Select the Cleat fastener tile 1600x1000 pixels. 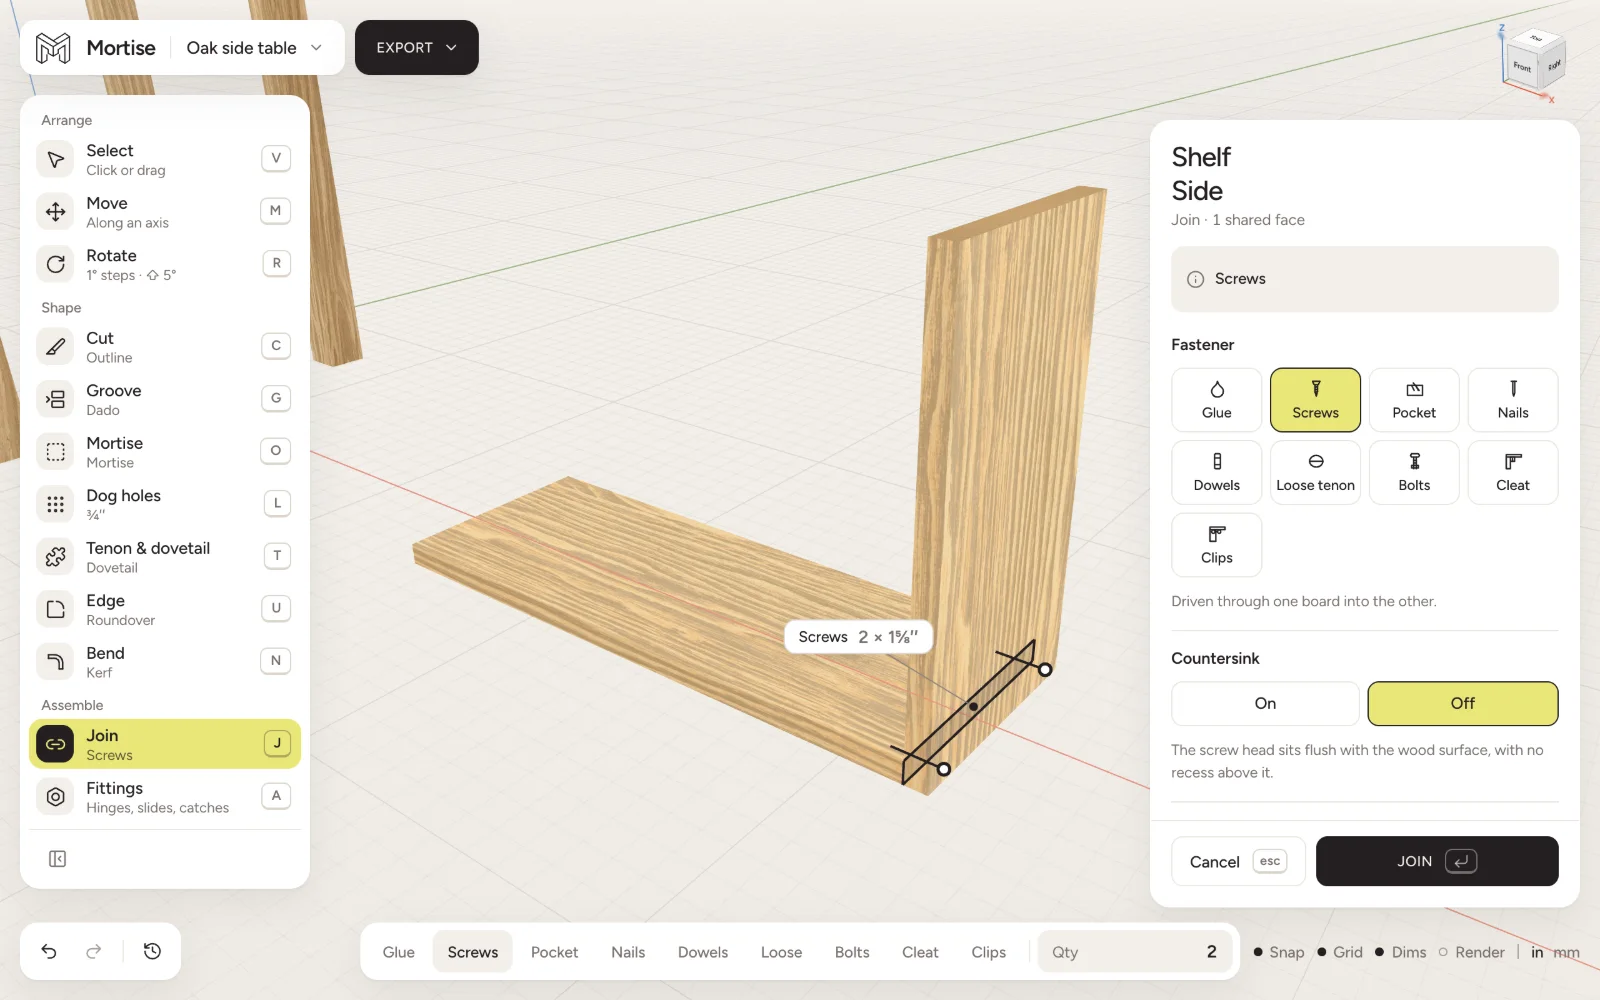1512,473
